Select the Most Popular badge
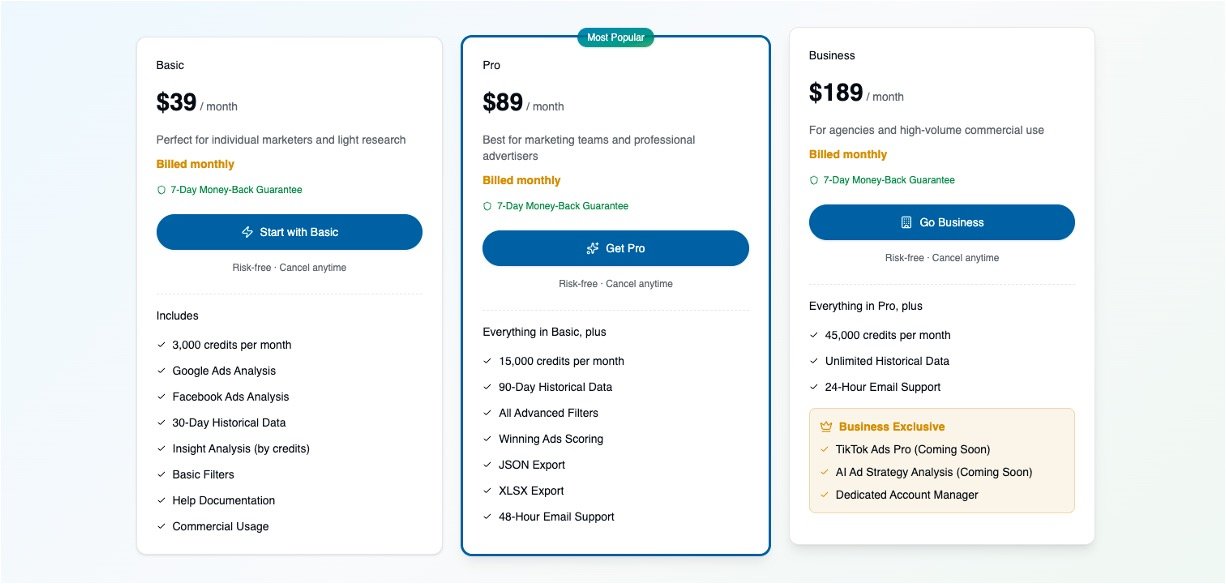 pos(616,38)
